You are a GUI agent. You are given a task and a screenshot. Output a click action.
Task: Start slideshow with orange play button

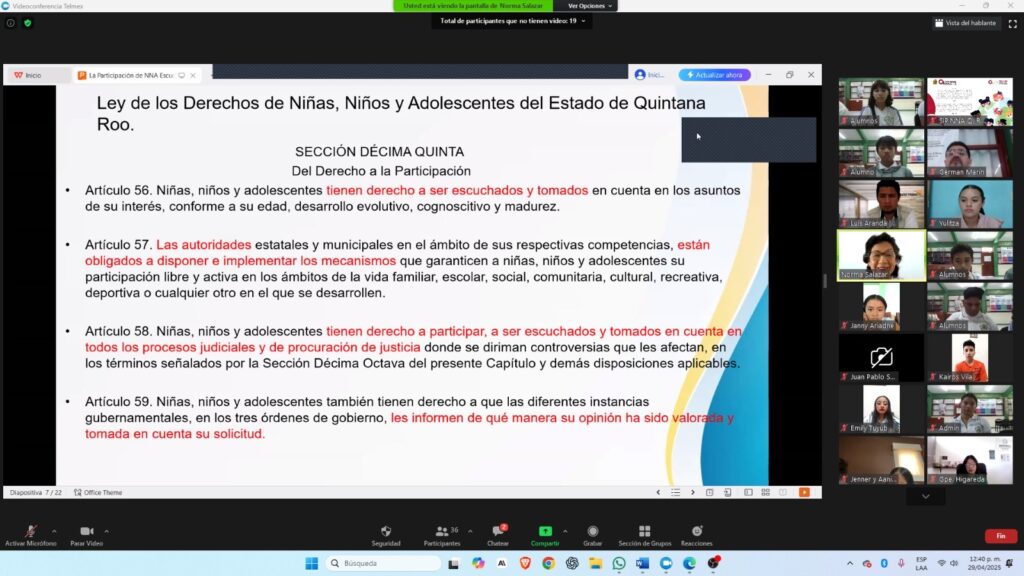804,492
